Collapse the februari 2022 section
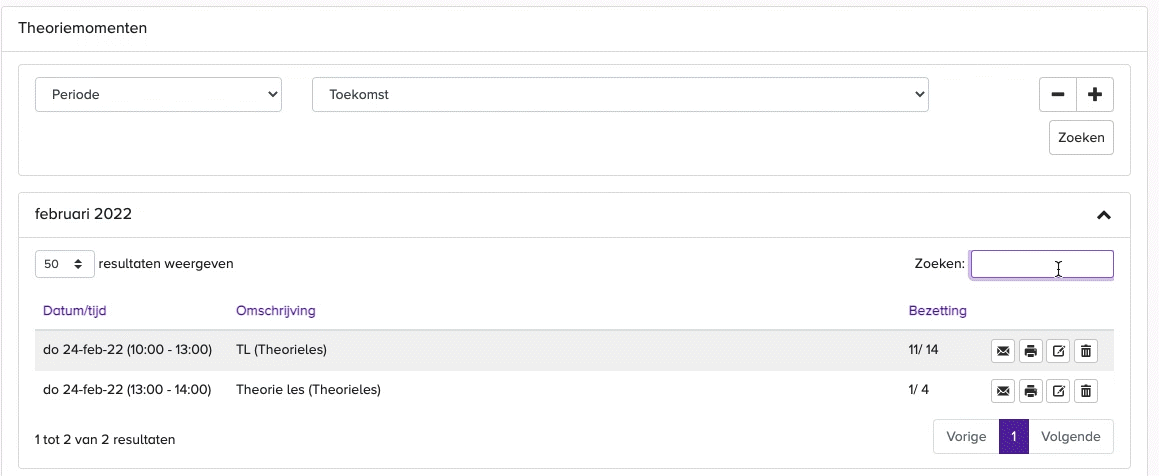Image resolution: width=1159 pixels, height=476 pixels. (x=1104, y=215)
